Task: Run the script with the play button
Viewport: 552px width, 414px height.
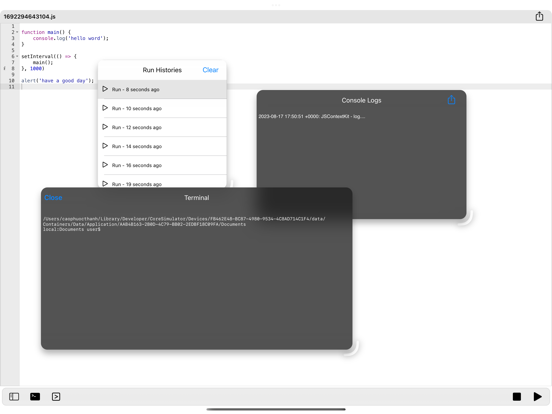Action: [537, 397]
